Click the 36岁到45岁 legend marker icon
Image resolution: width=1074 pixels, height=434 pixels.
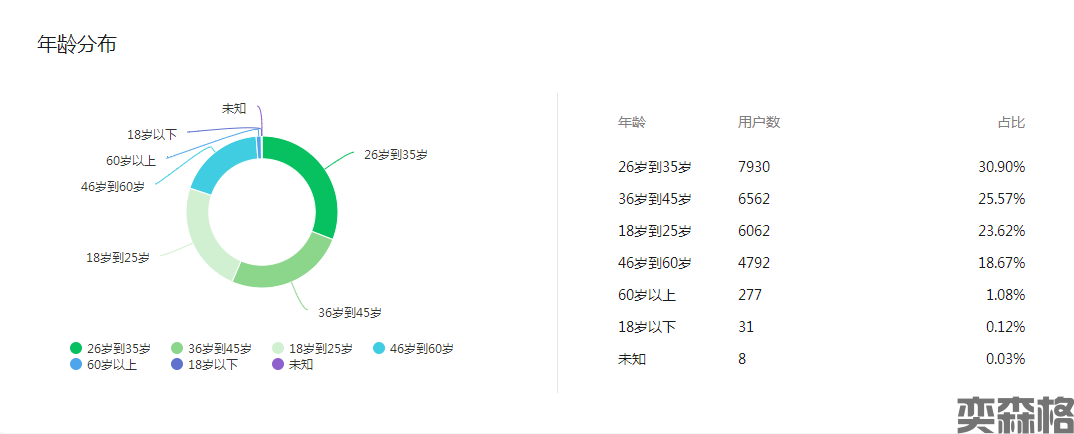tap(178, 348)
